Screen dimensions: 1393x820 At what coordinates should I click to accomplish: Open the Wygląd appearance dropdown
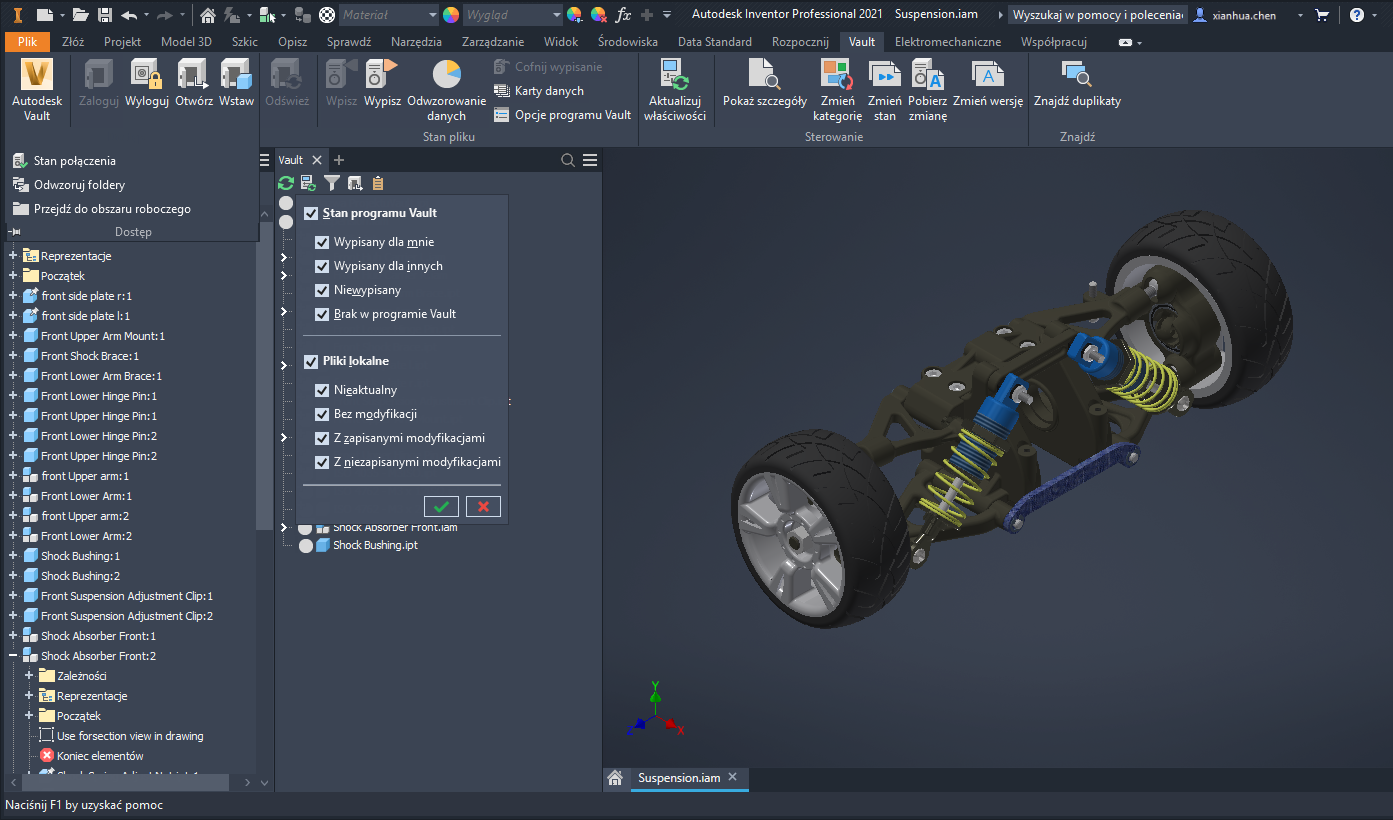click(x=512, y=15)
